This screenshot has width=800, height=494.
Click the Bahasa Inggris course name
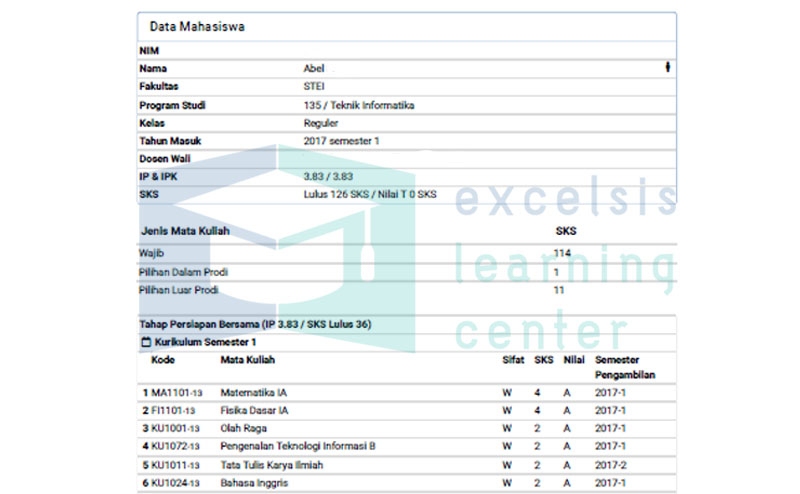point(252,483)
